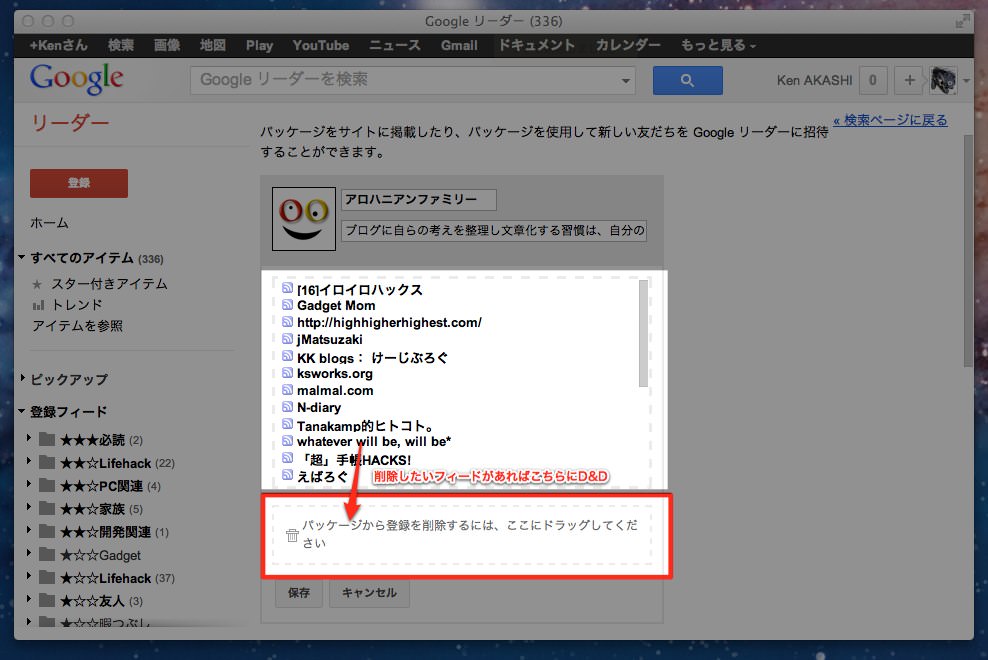Click the smiley face package avatar
Viewport: 988px width, 660px height.
point(304,219)
